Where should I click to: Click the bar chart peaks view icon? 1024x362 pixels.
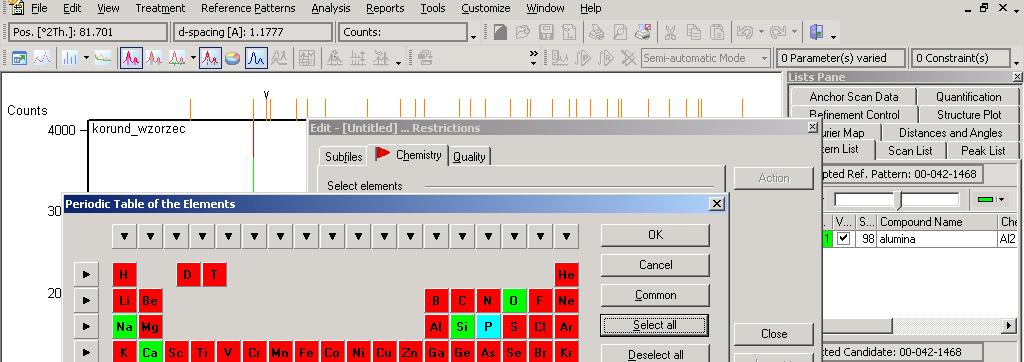tap(70, 58)
